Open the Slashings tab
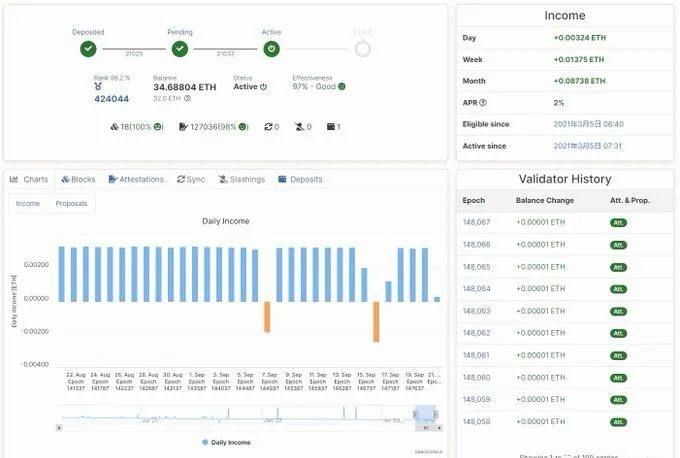 (242, 179)
